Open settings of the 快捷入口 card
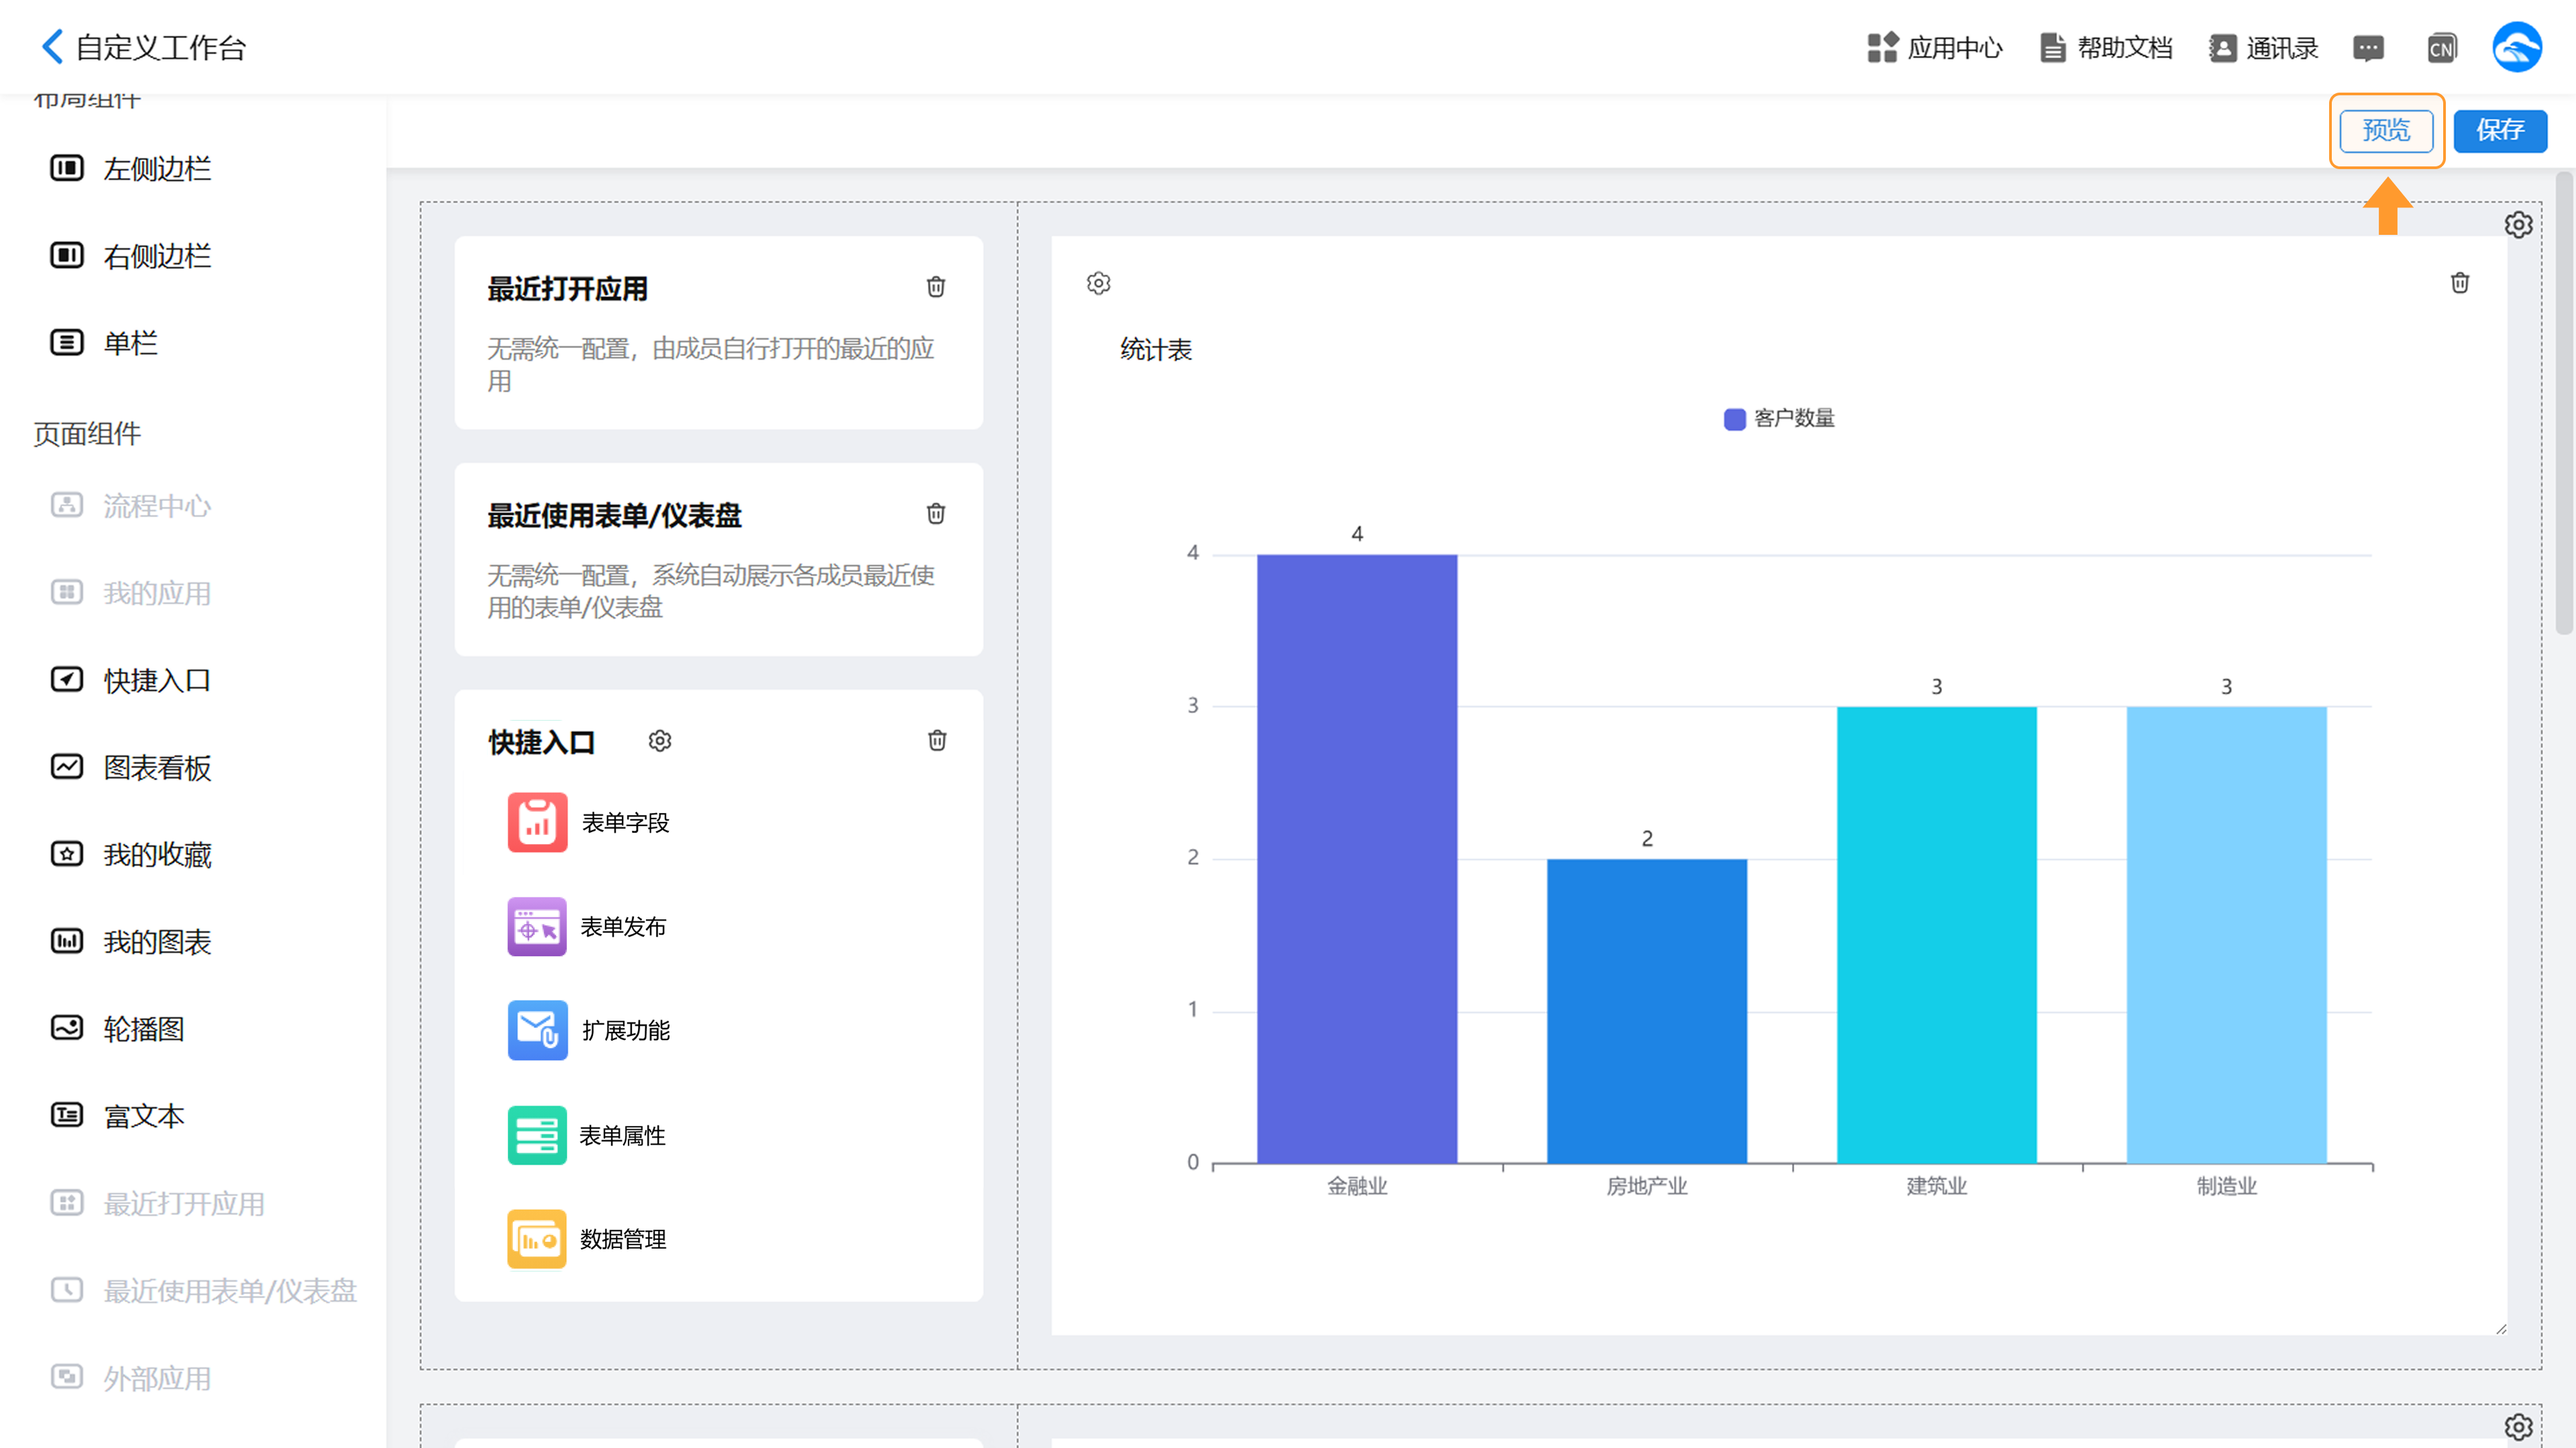Viewport: 2576px width, 1448px height. [660, 741]
